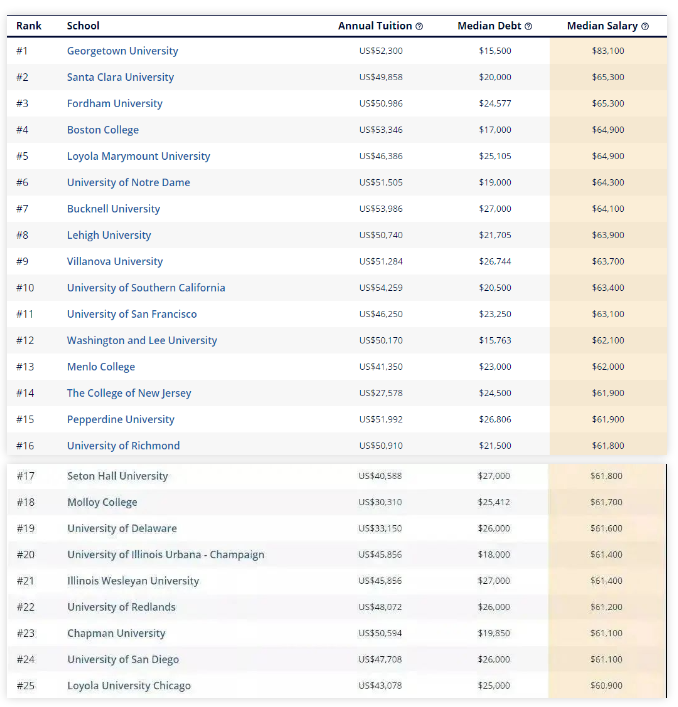
Task: Click University of Delaware's $61,600 salary
Action: coord(606,528)
